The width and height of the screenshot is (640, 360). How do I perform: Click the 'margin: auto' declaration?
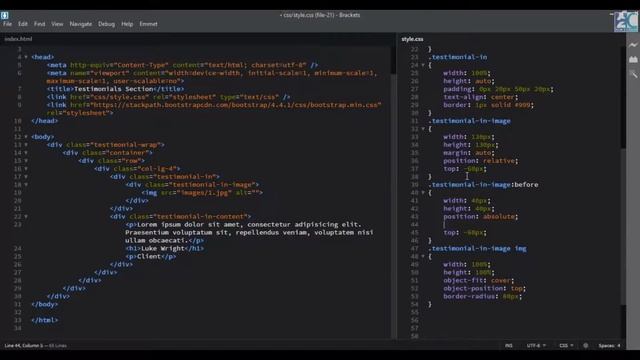coord(469,153)
